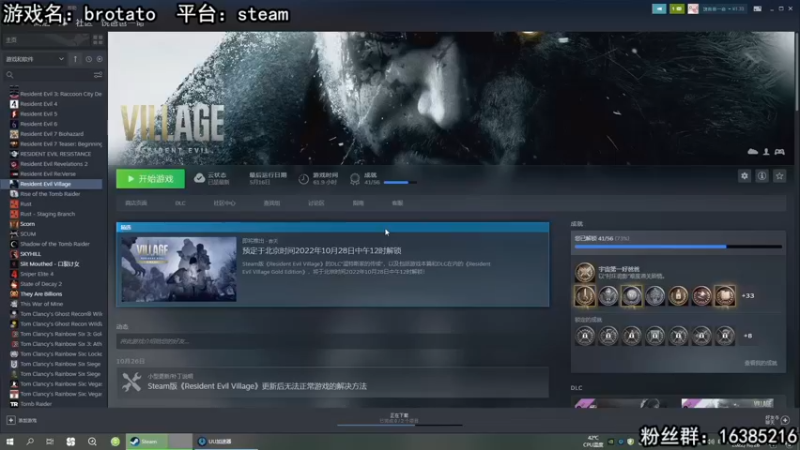800x450 pixels.
Task: Open Windows Start menu
Action: point(10,441)
